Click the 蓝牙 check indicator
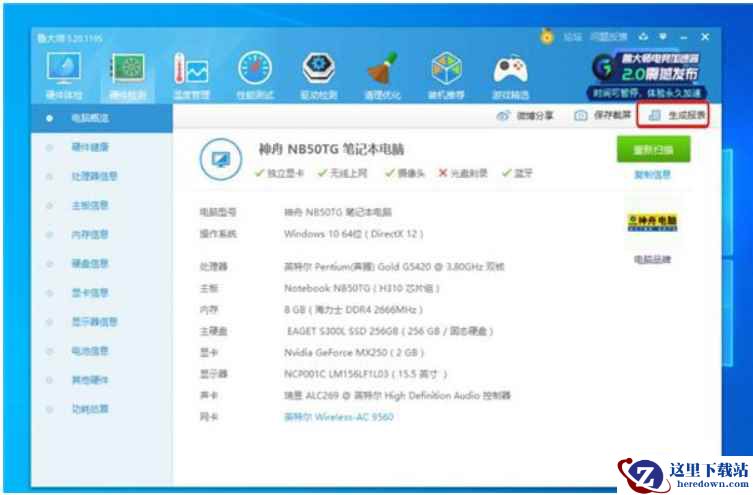The image size is (753, 495). (x=517, y=173)
